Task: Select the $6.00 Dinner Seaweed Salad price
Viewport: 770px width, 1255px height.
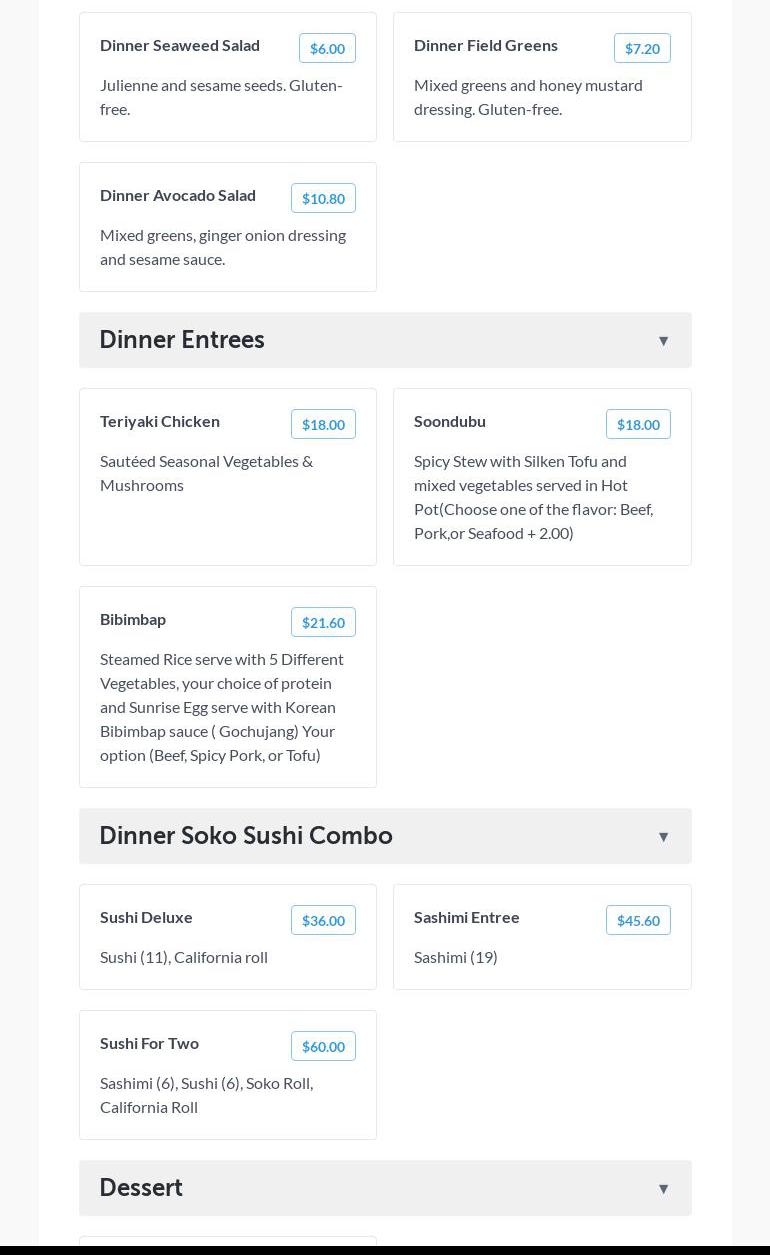Action: click(x=327, y=48)
